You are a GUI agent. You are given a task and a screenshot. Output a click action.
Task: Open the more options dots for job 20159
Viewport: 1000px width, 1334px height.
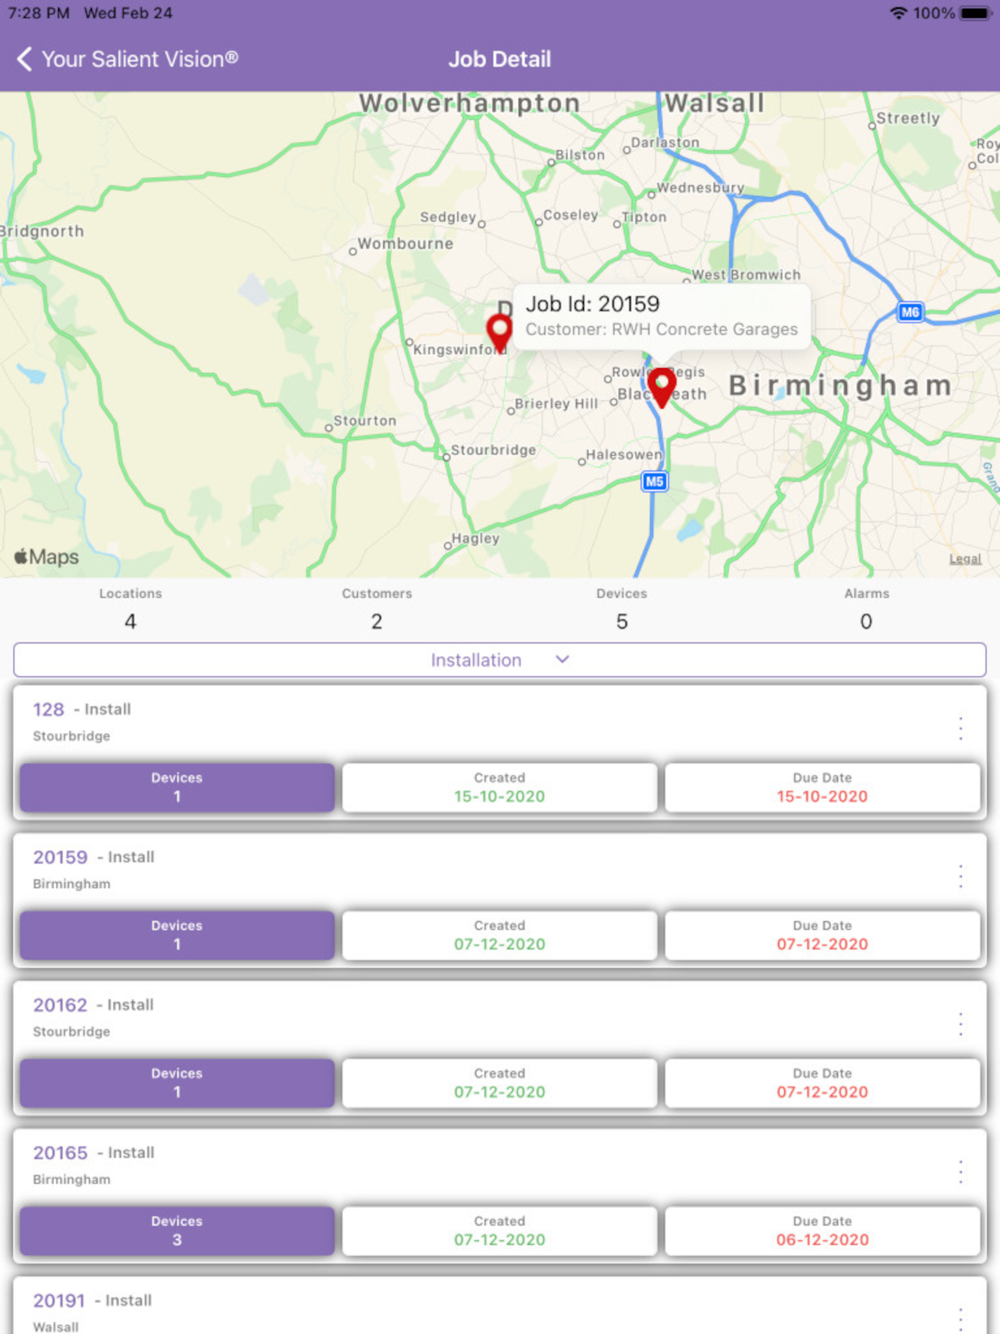960,876
